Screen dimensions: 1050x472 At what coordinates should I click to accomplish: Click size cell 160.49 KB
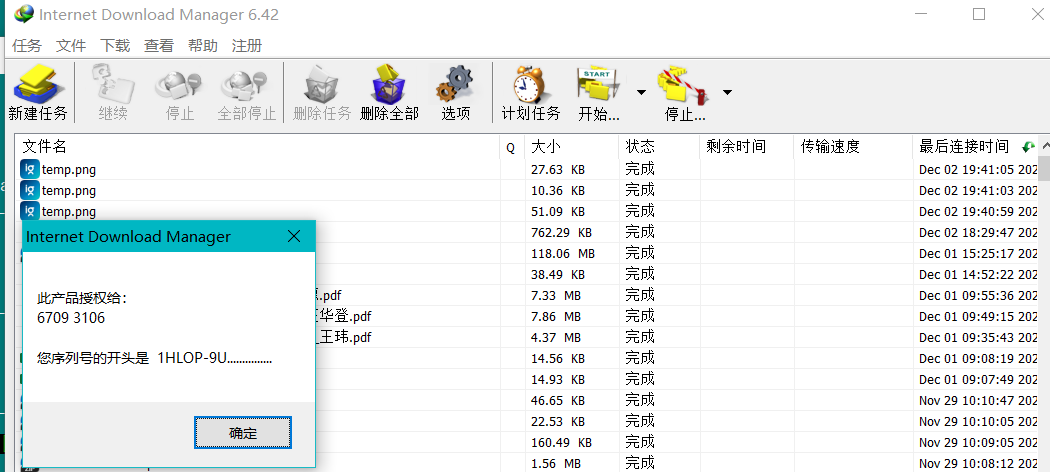(x=561, y=443)
